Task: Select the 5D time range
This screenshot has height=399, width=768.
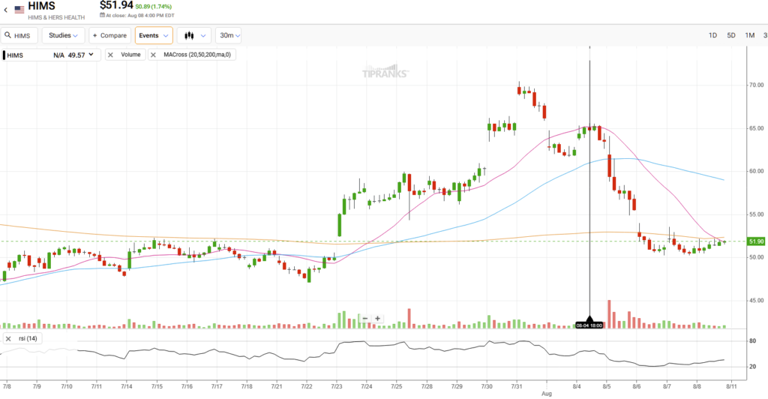Action: pyautogui.click(x=731, y=35)
